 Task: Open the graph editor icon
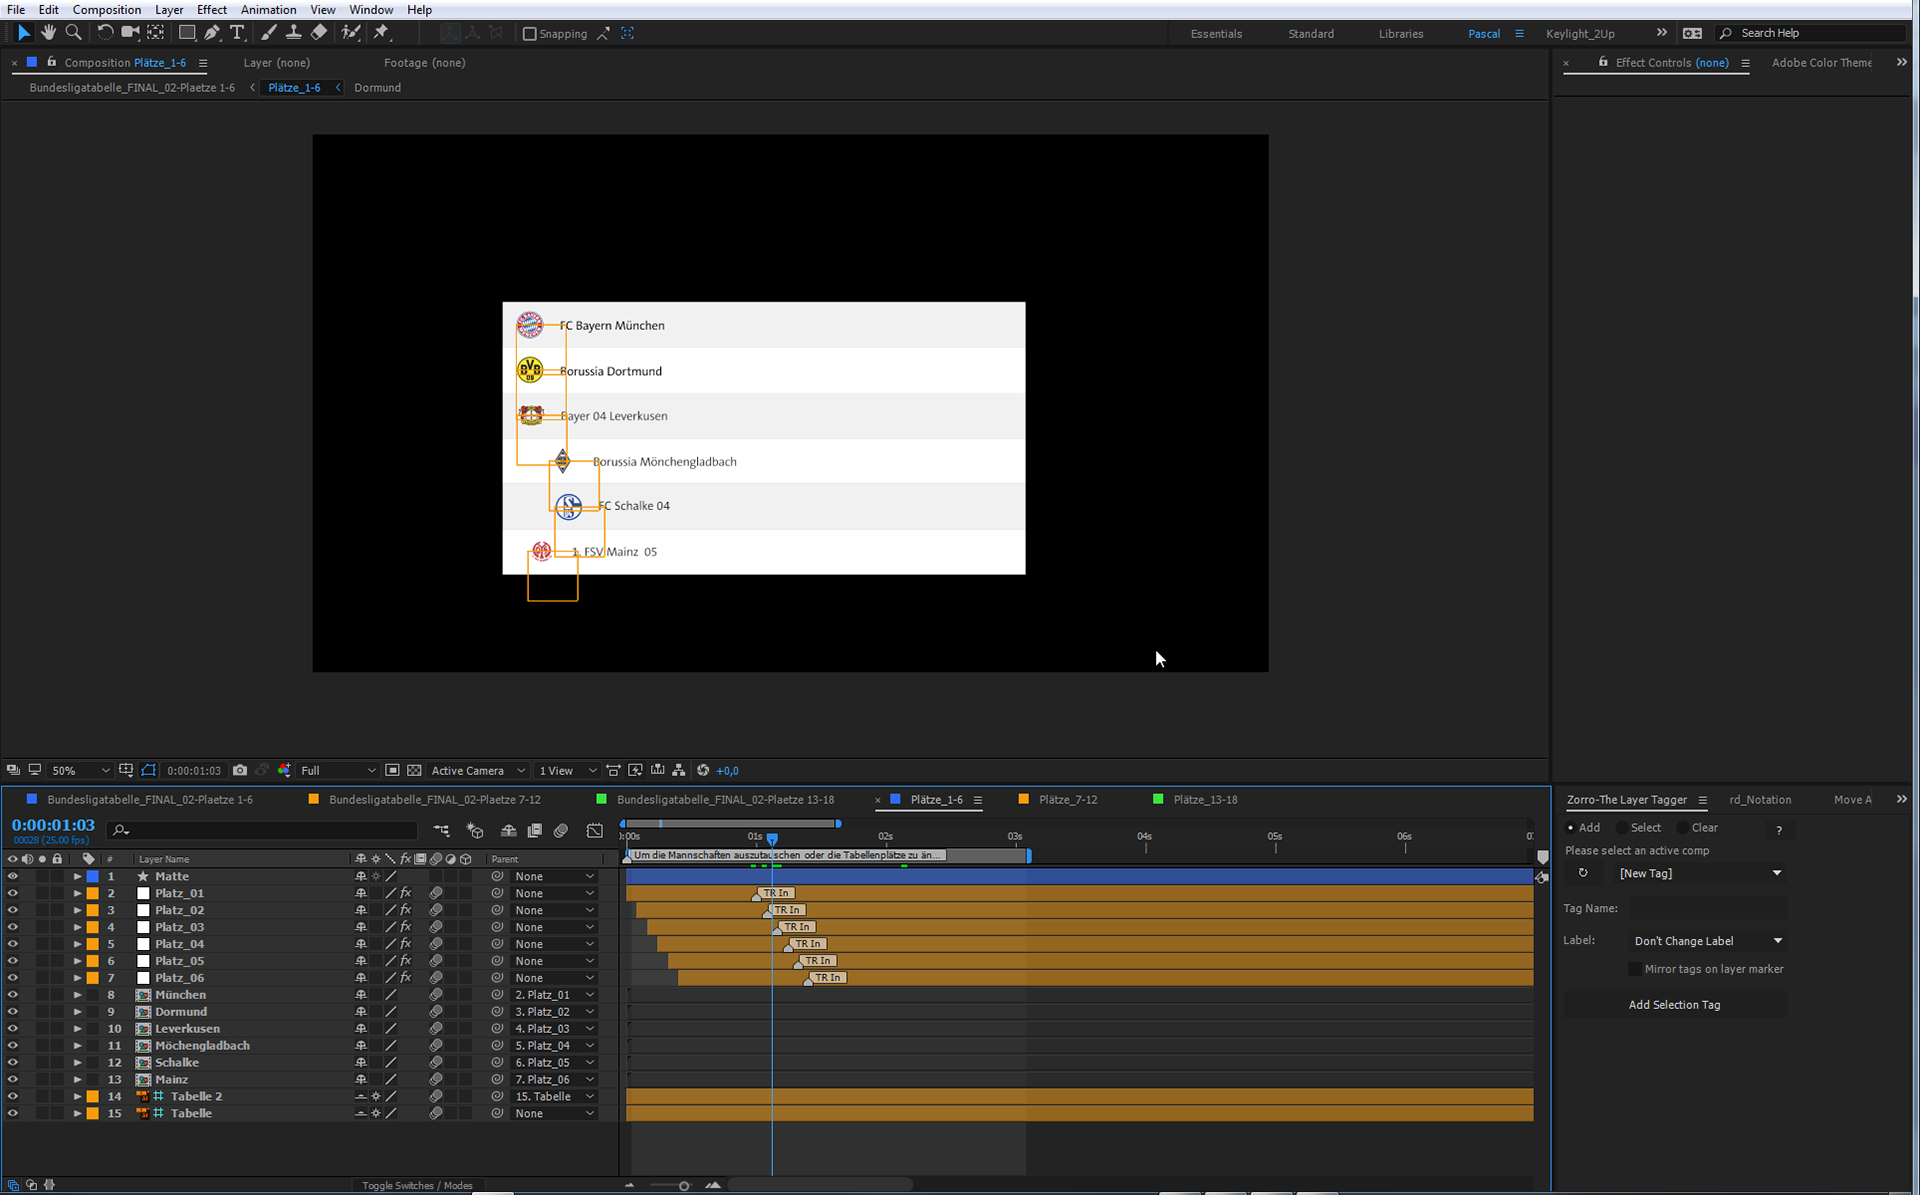(595, 830)
